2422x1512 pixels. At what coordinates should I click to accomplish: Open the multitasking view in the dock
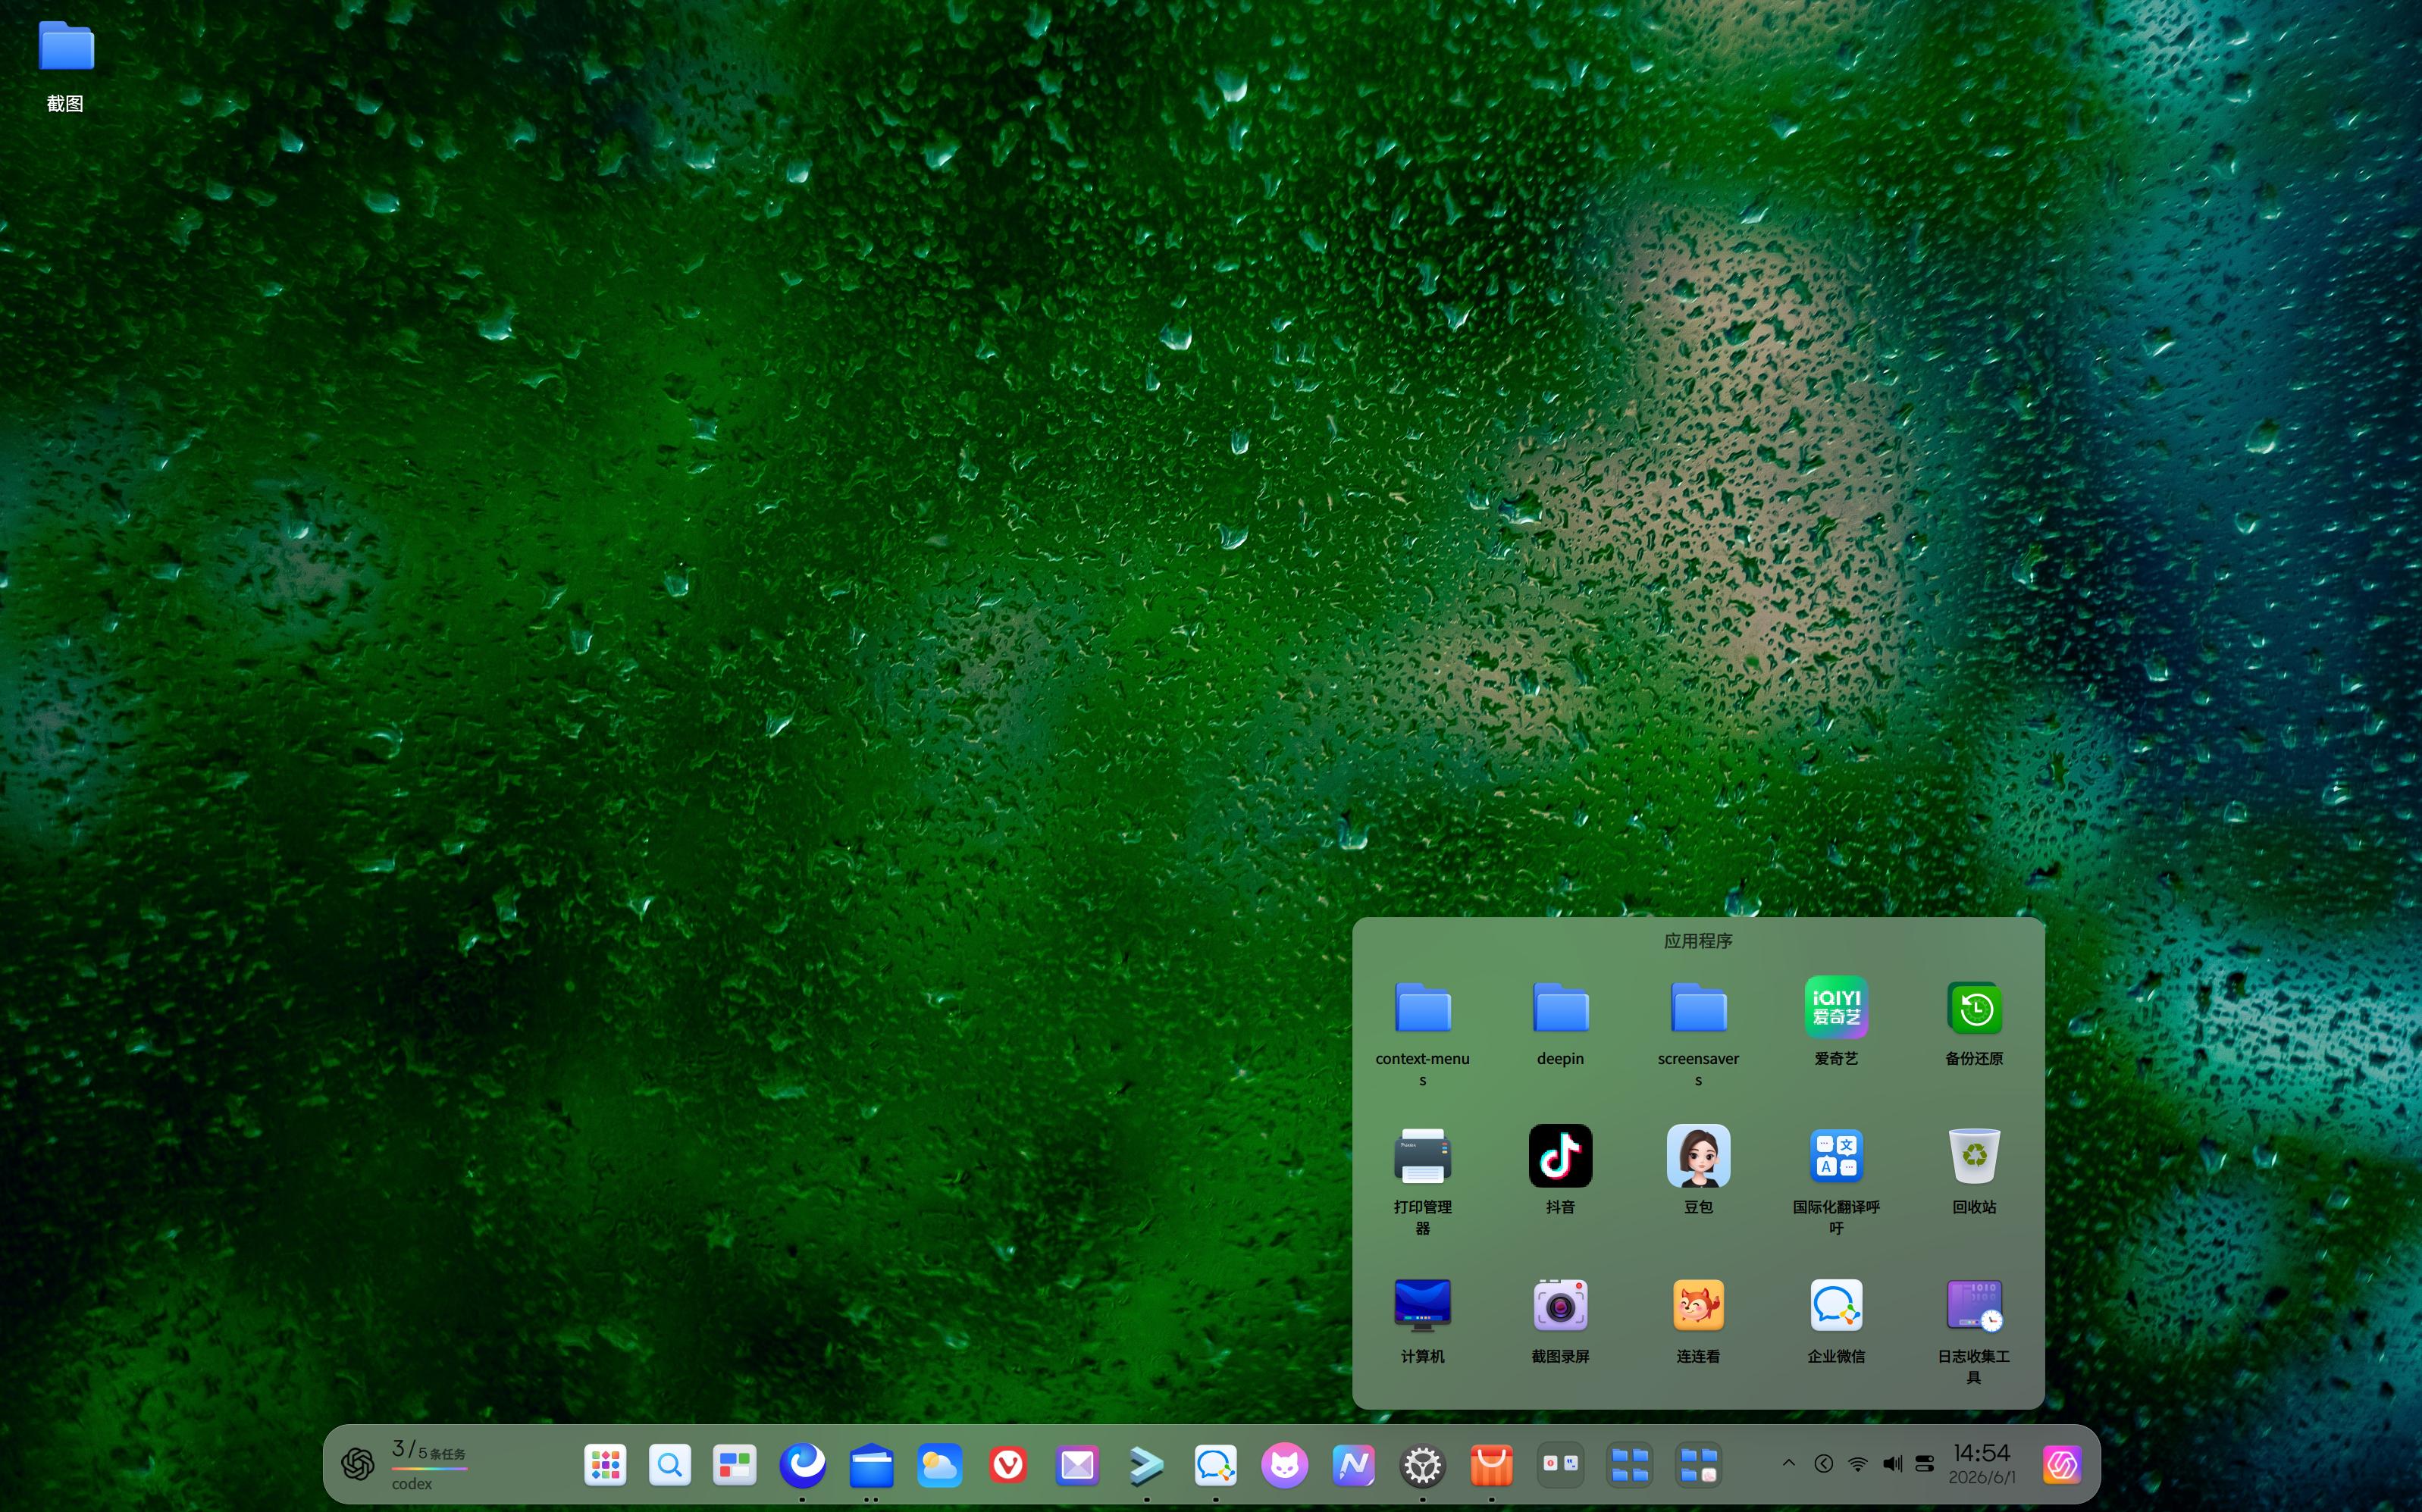734,1465
